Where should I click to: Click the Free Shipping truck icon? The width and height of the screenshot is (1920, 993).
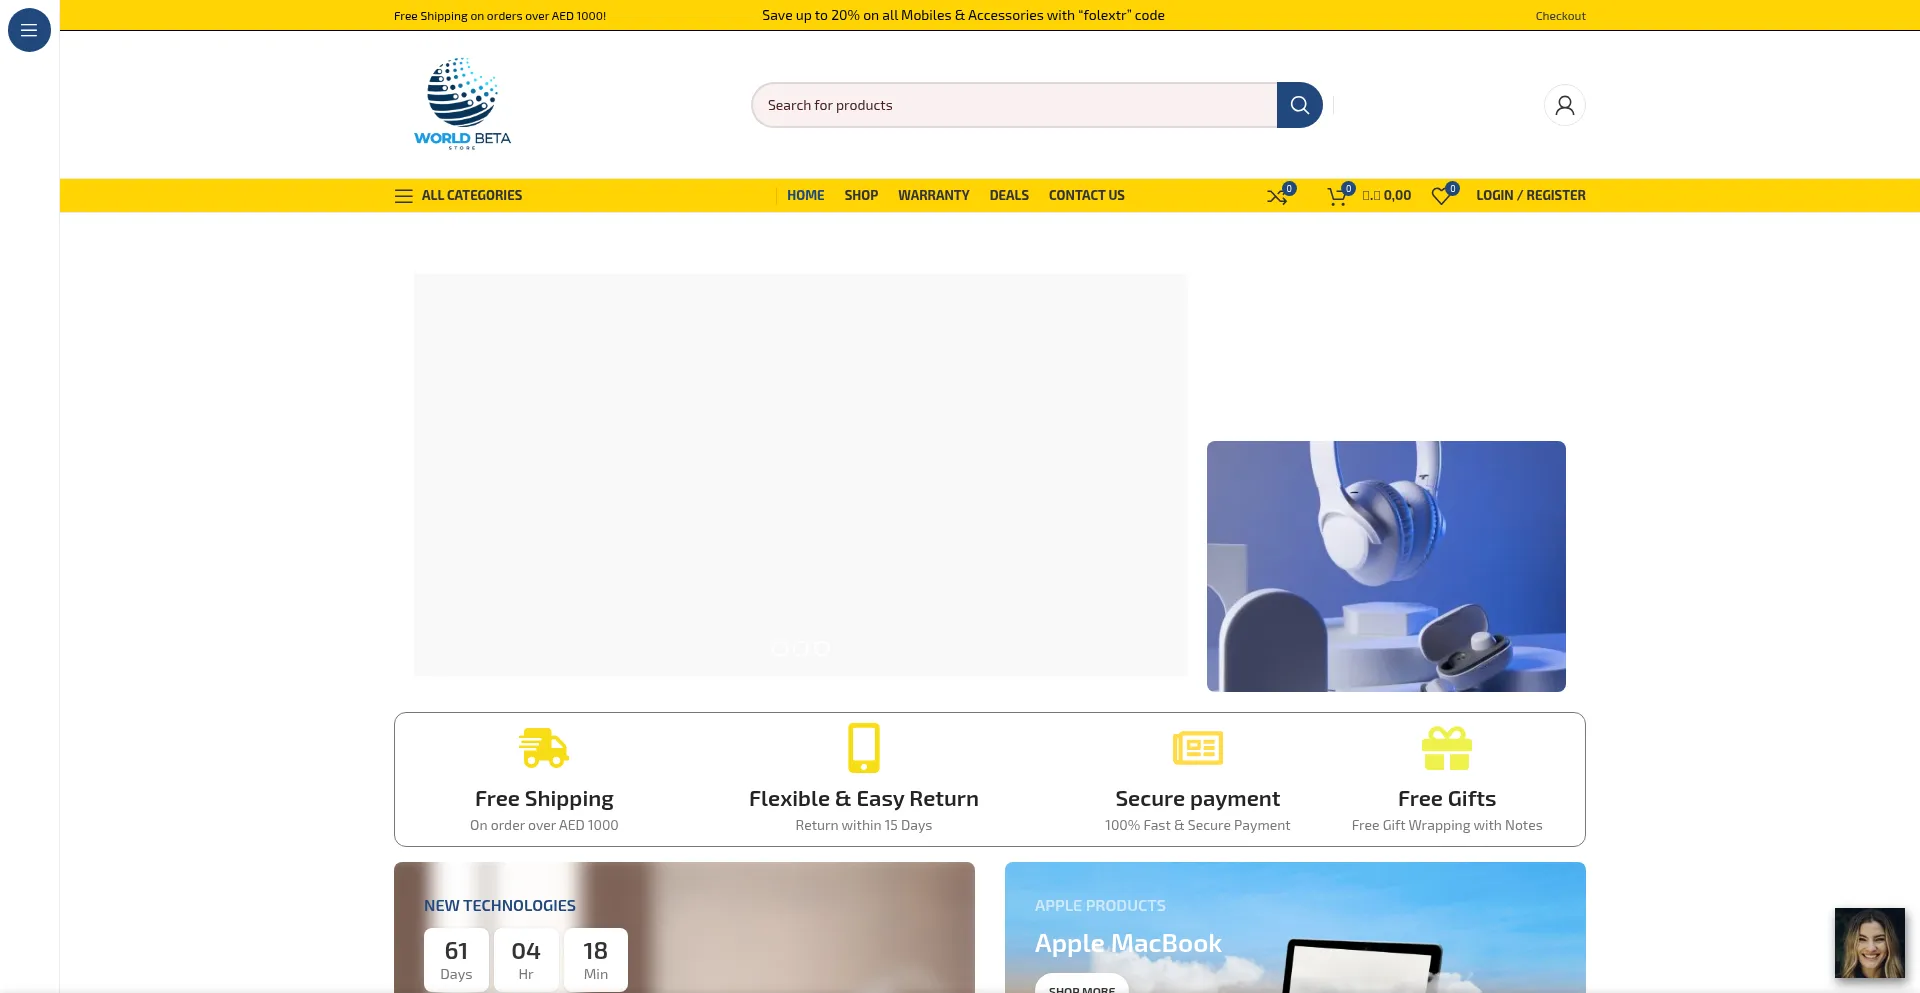(x=543, y=747)
